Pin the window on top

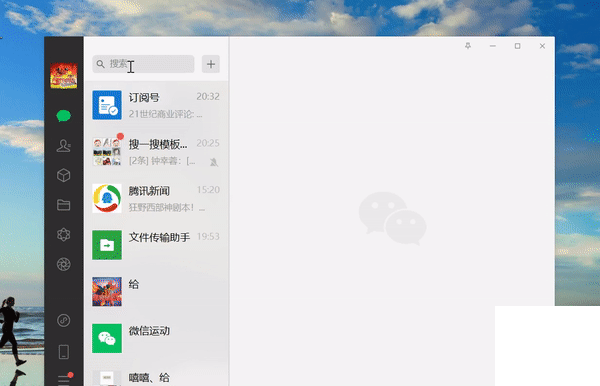(468, 46)
